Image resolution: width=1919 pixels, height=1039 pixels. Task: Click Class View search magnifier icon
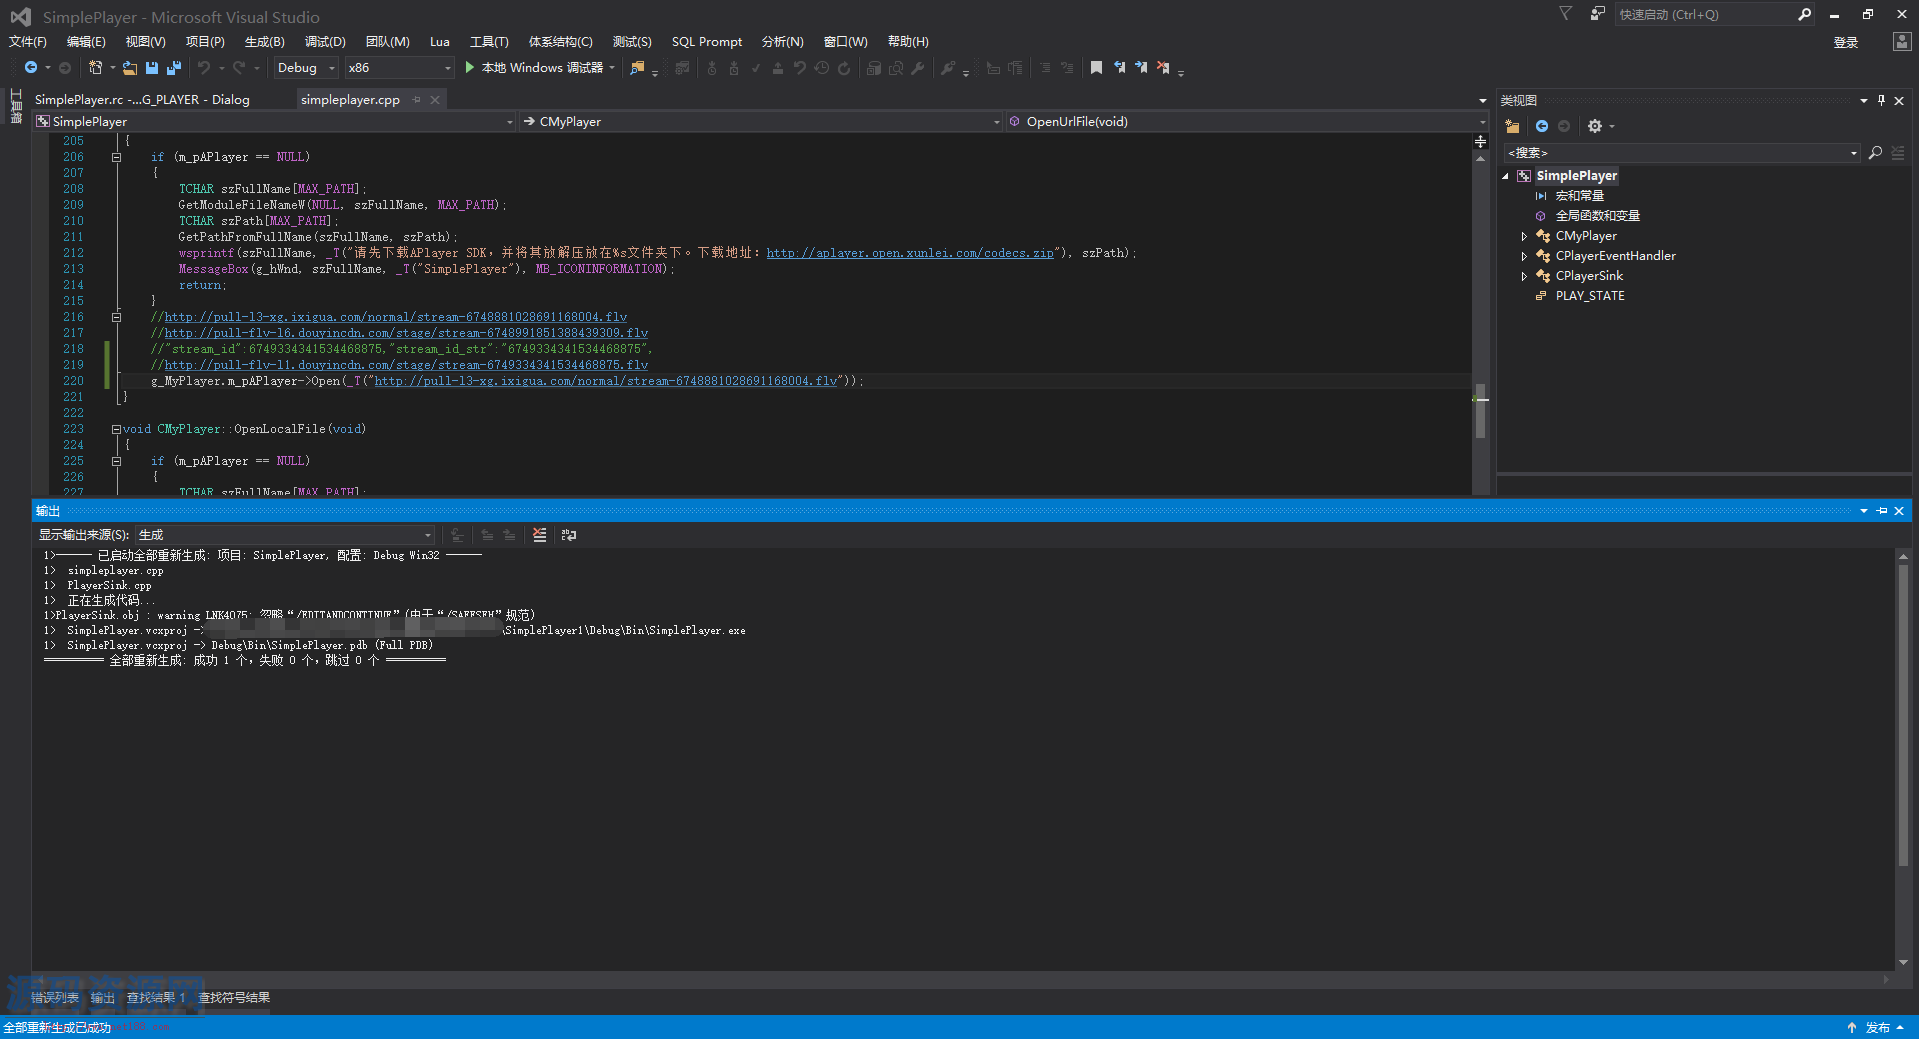click(x=1875, y=153)
